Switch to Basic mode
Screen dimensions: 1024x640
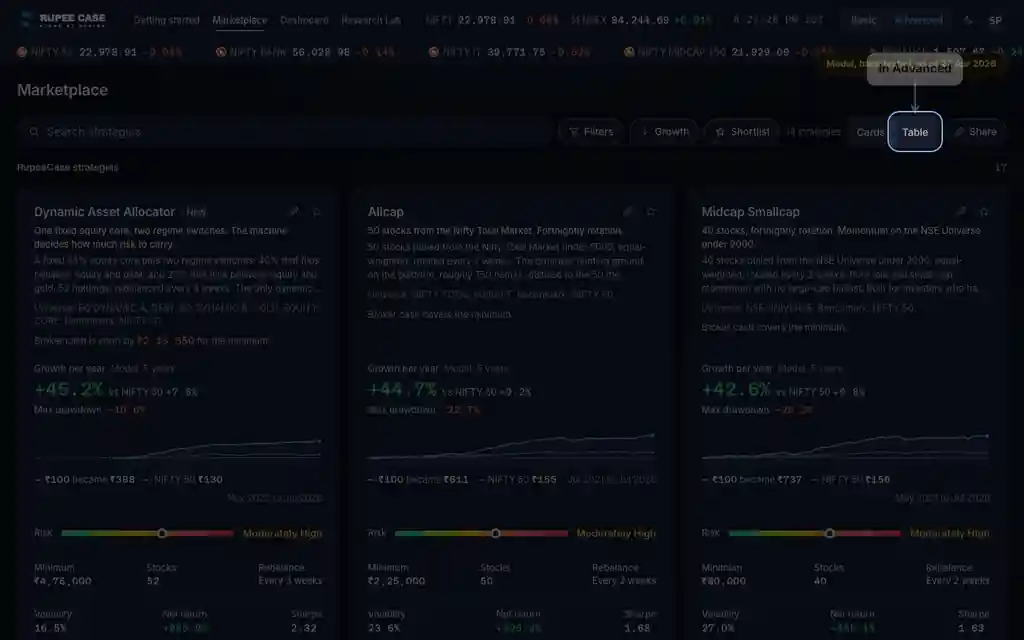click(x=863, y=20)
